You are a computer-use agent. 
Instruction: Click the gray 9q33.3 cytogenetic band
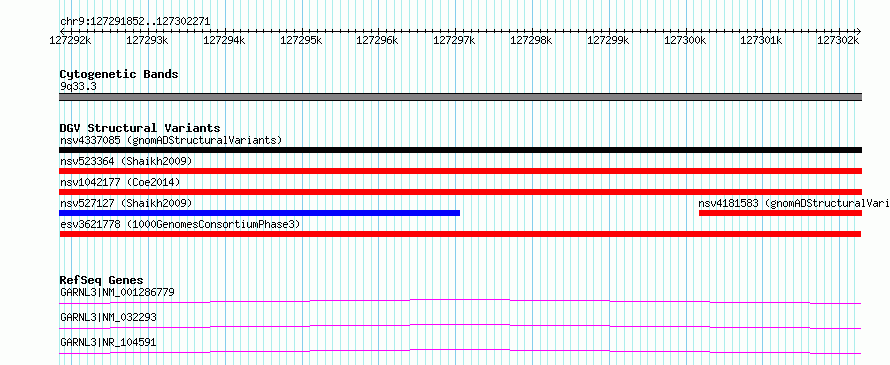[460, 97]
